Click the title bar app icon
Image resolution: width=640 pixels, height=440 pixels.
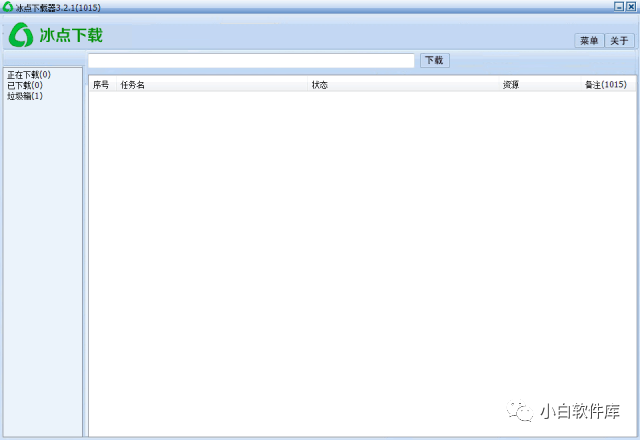[x=8, y=7]
